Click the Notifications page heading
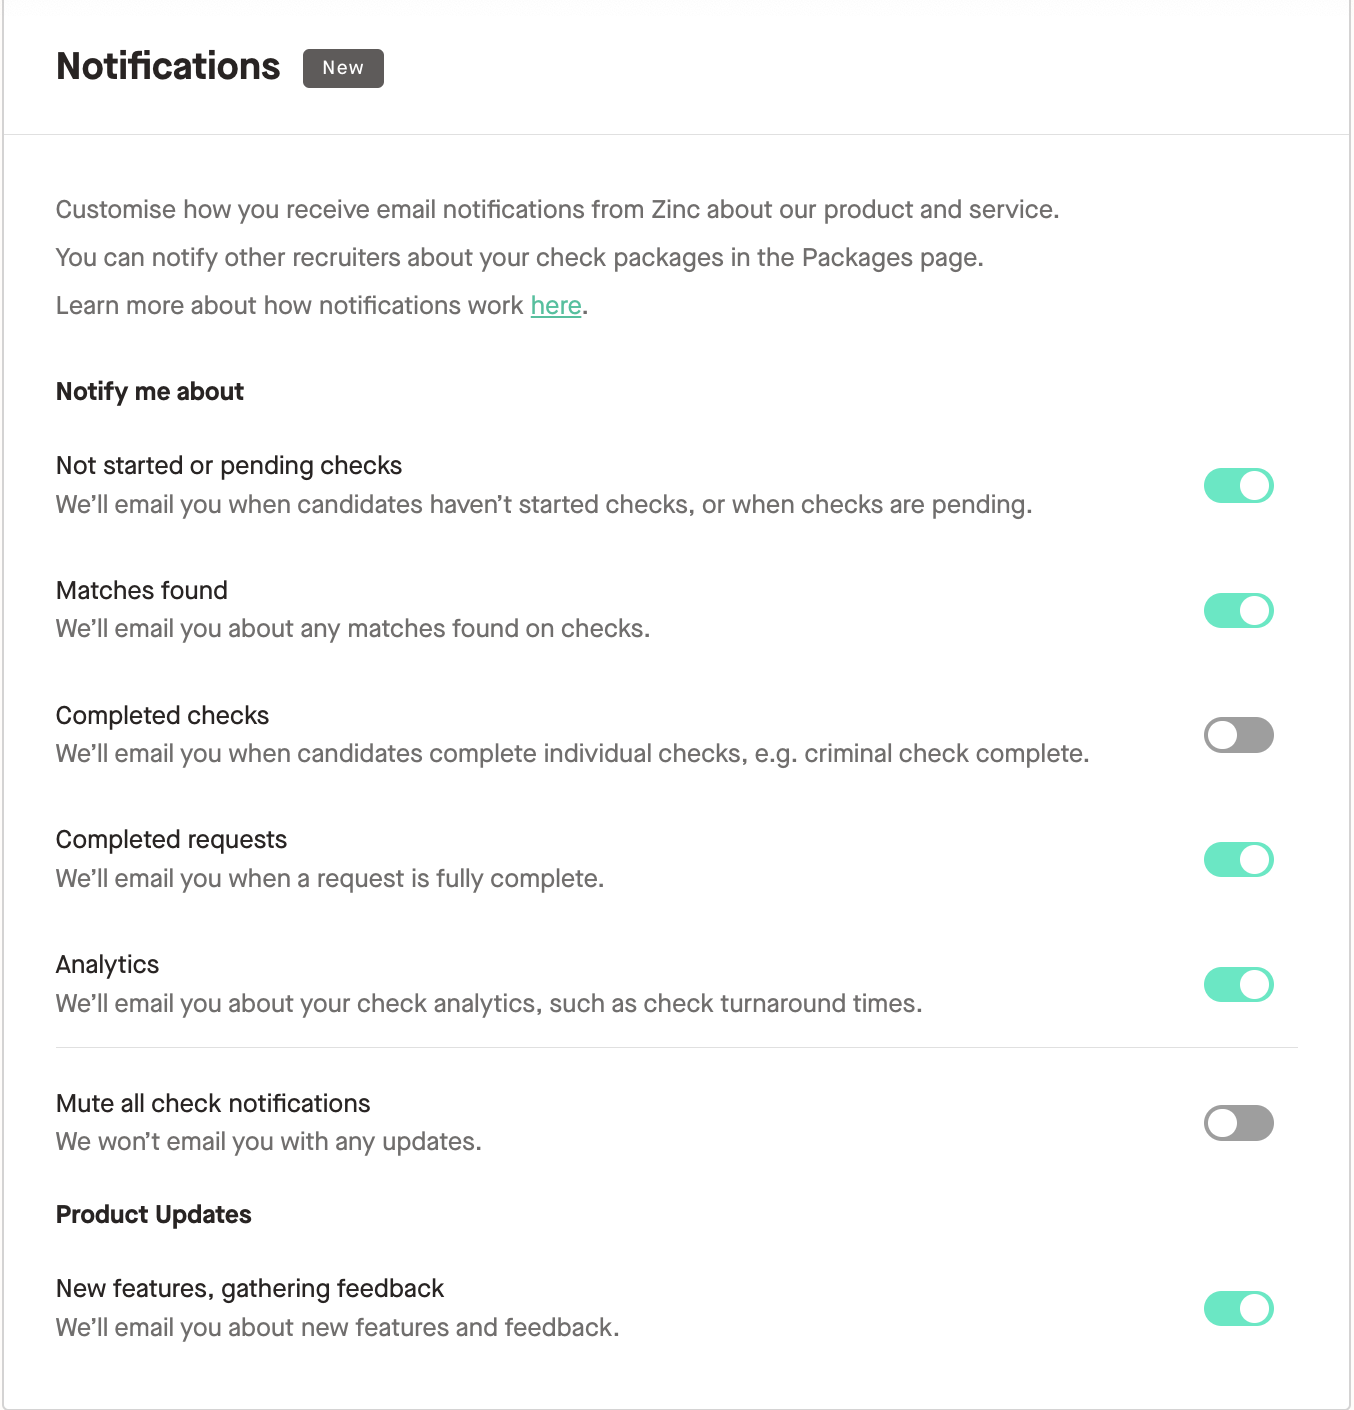The height and width of the screenshot is (1410, 1354). coord(168,67)
